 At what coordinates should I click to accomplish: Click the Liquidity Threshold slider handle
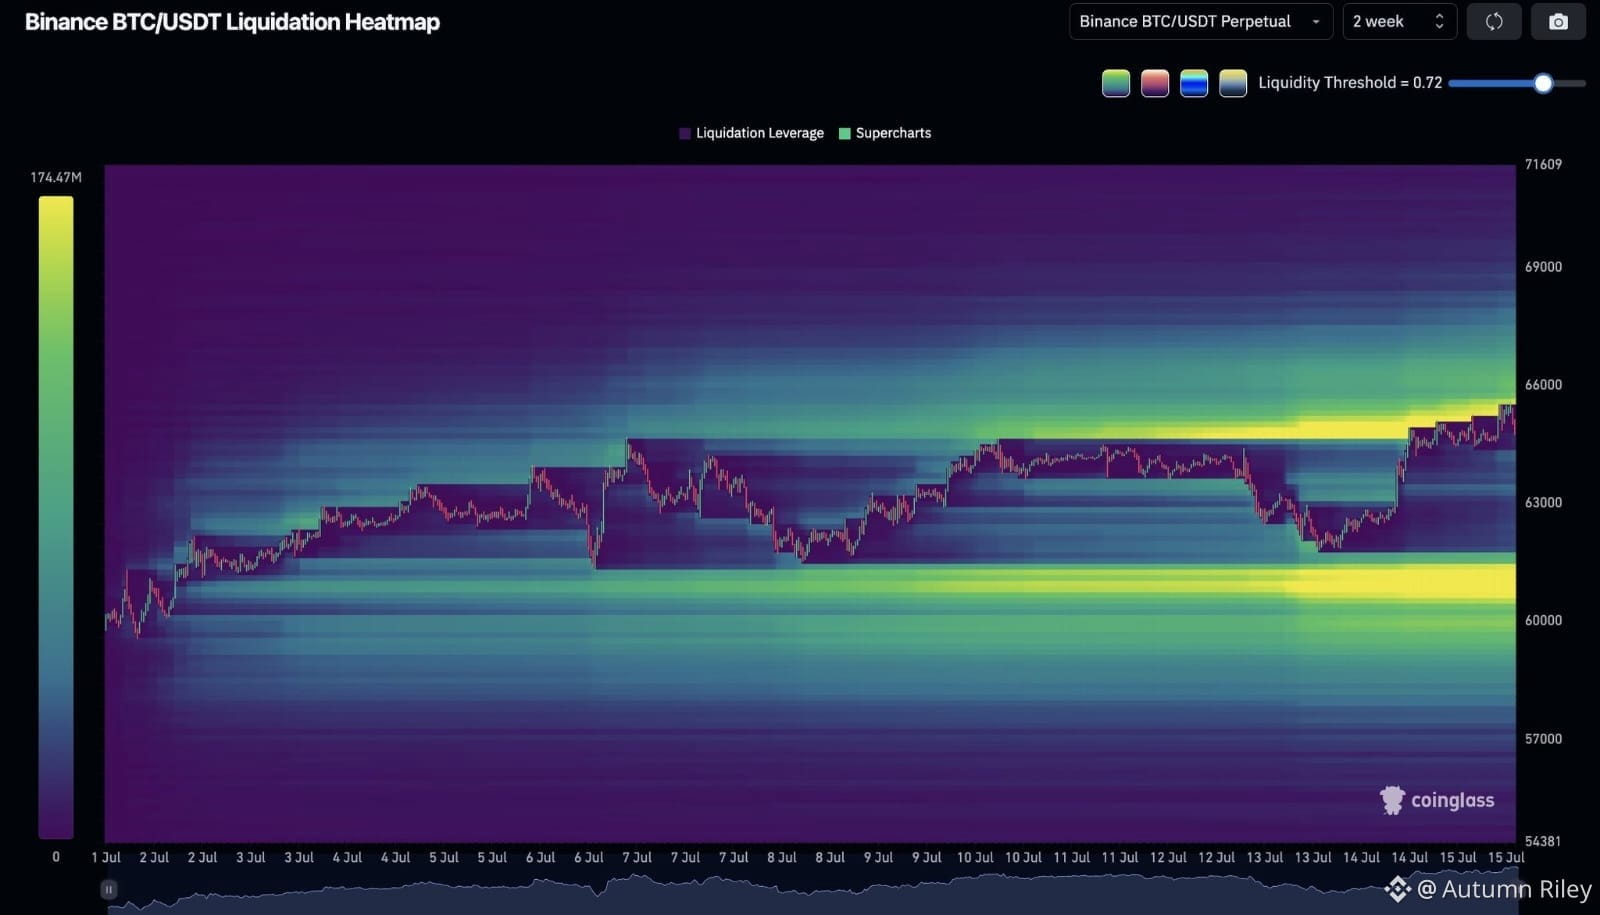click(1543, 83)
